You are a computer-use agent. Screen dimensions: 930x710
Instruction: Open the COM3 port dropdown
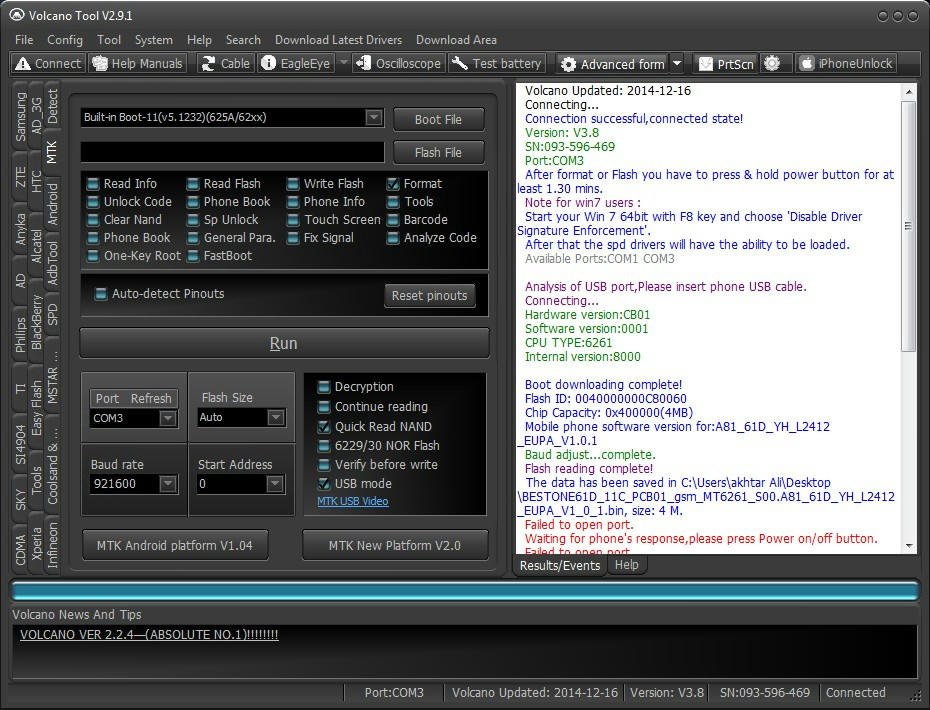tap(168, 418)
